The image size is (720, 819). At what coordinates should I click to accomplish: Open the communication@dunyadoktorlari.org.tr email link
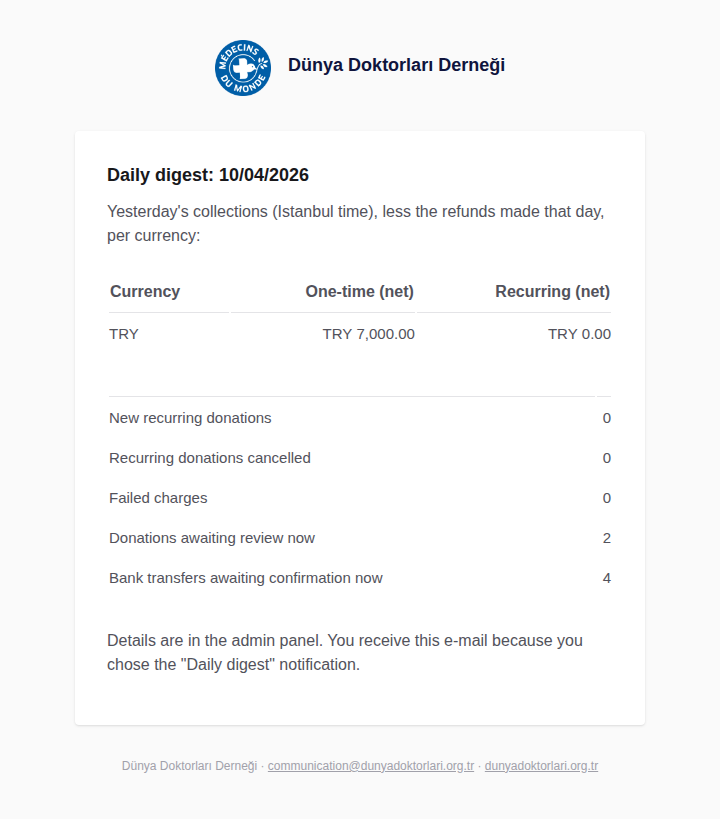click(x=371, y=766)
